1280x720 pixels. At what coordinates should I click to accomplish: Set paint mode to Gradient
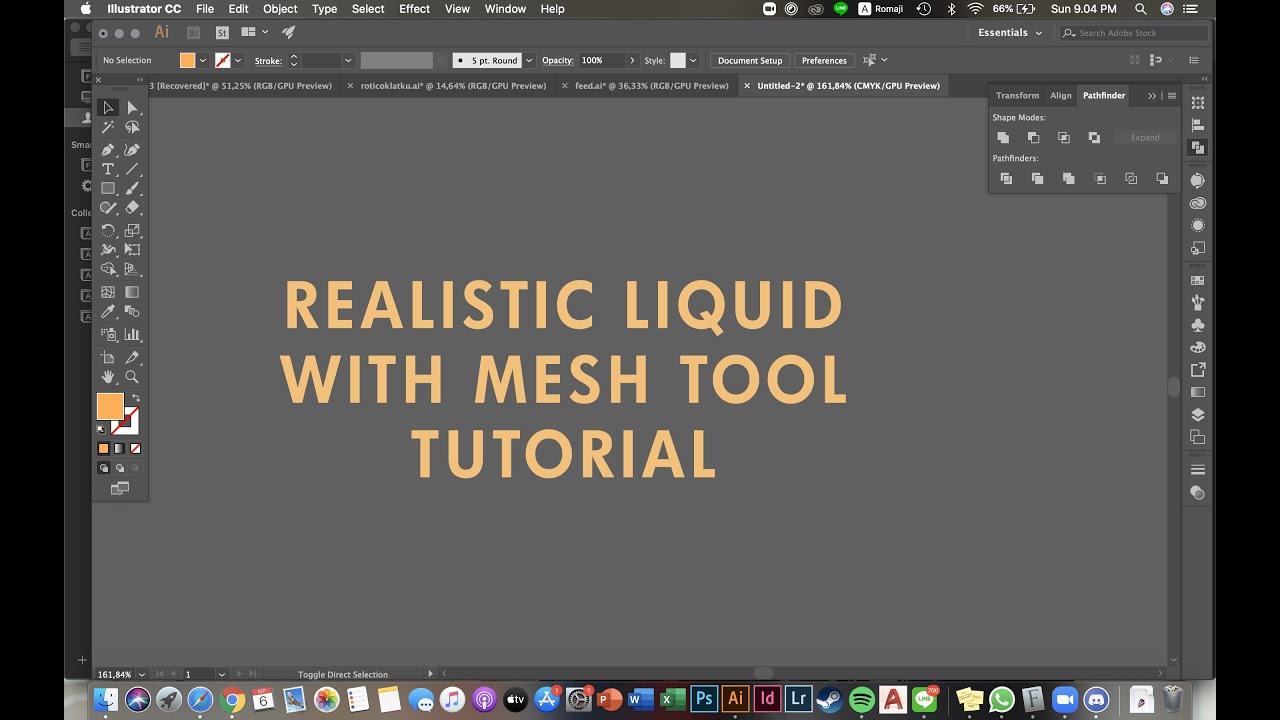click(119, 449)
